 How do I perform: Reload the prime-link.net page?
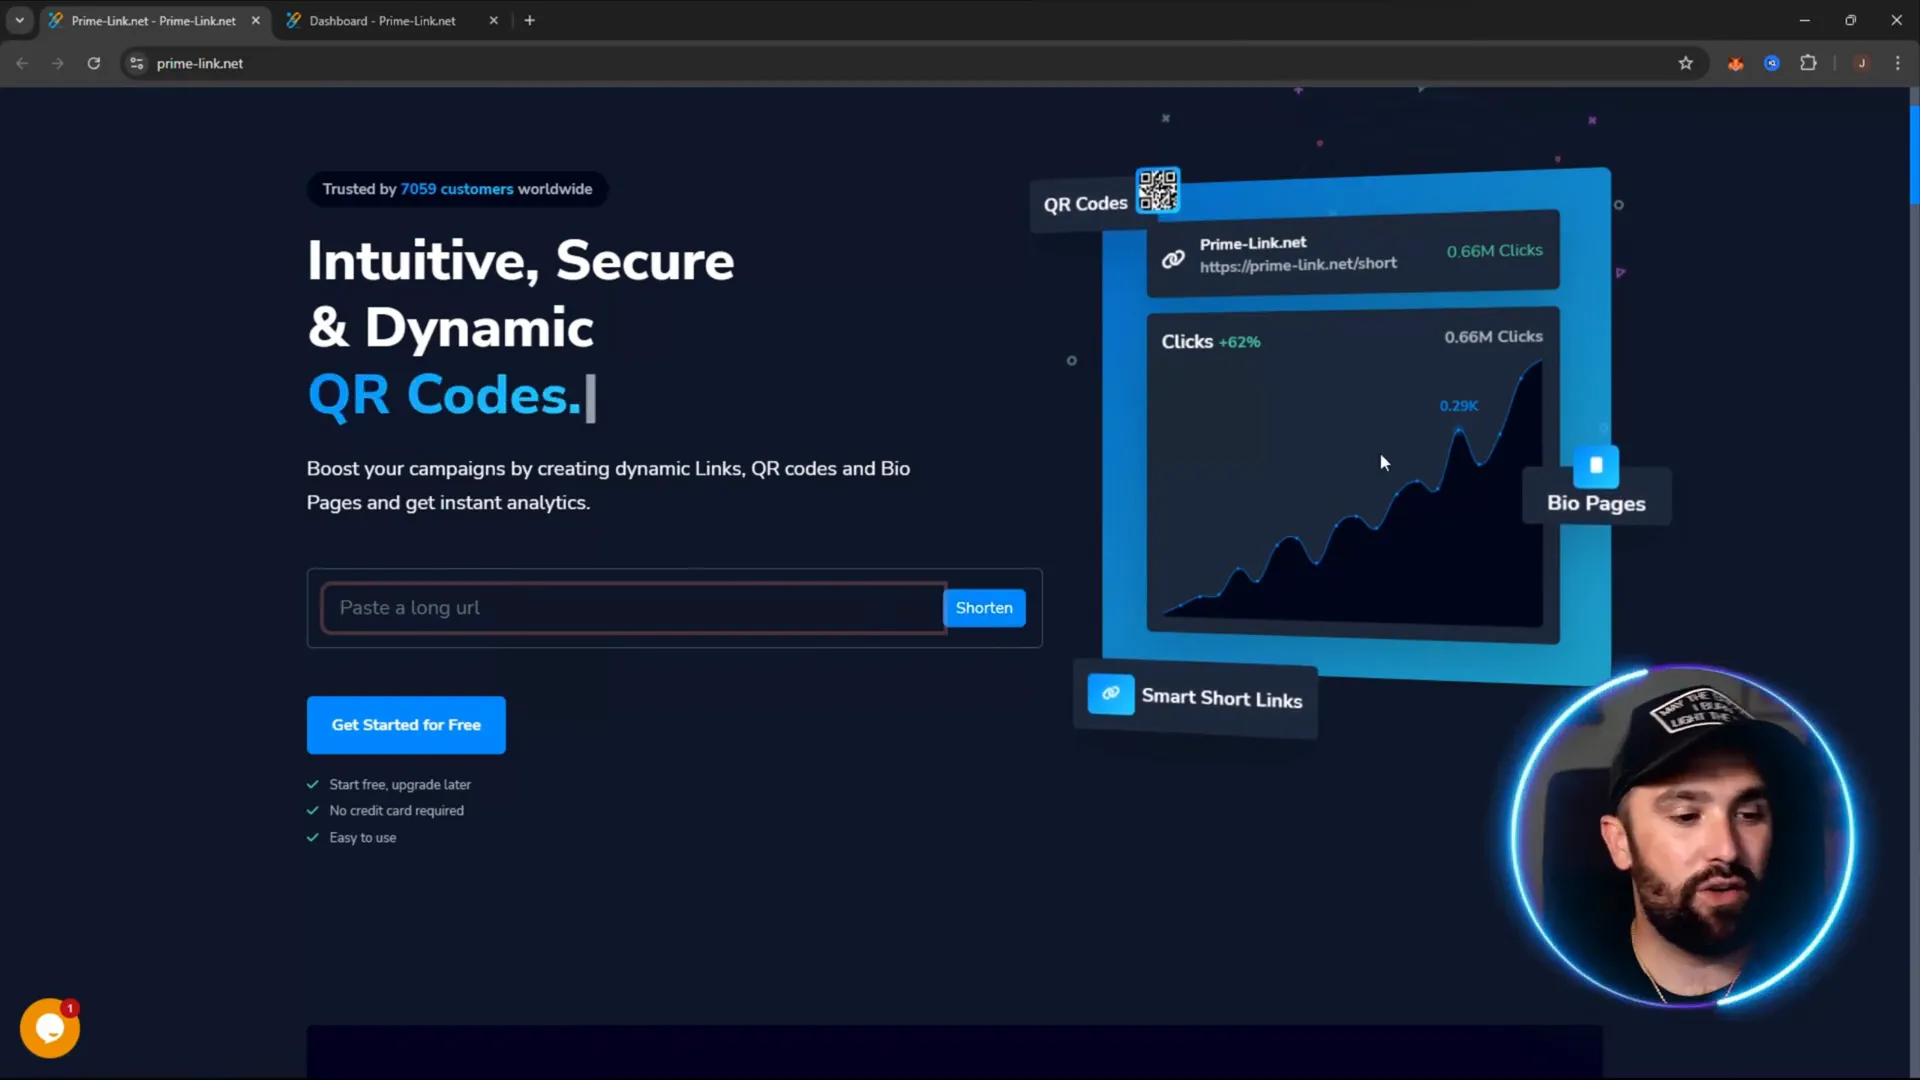pos(94,63)
